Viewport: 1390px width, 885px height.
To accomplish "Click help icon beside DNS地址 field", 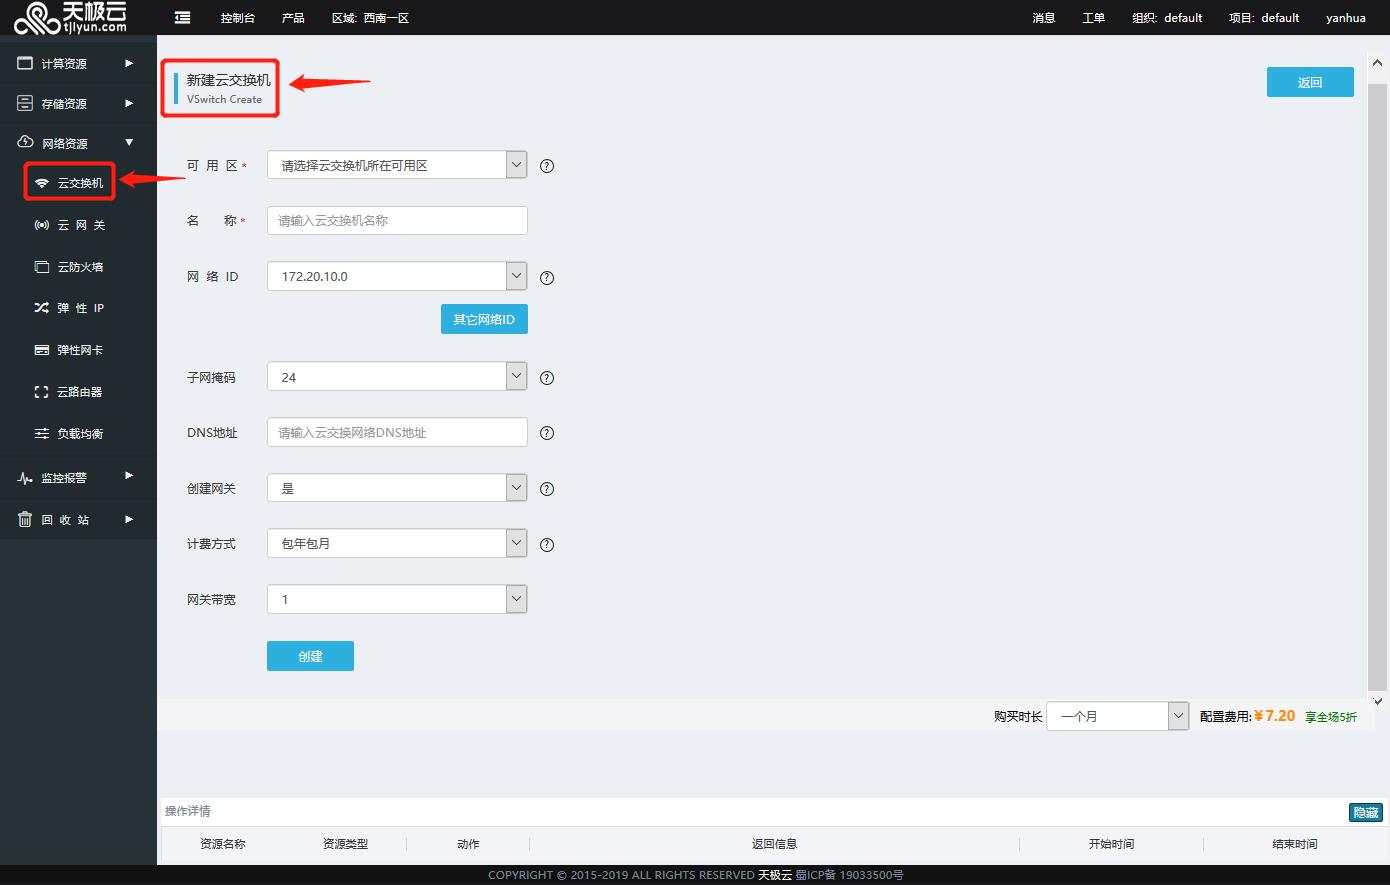I will (547, 433).
